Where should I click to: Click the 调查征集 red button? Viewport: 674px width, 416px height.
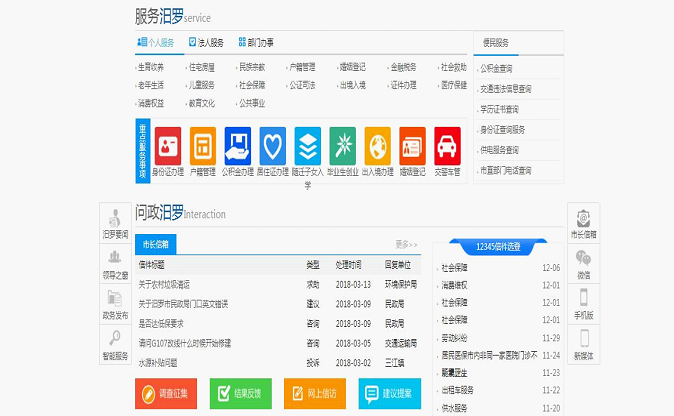[167, 394]
